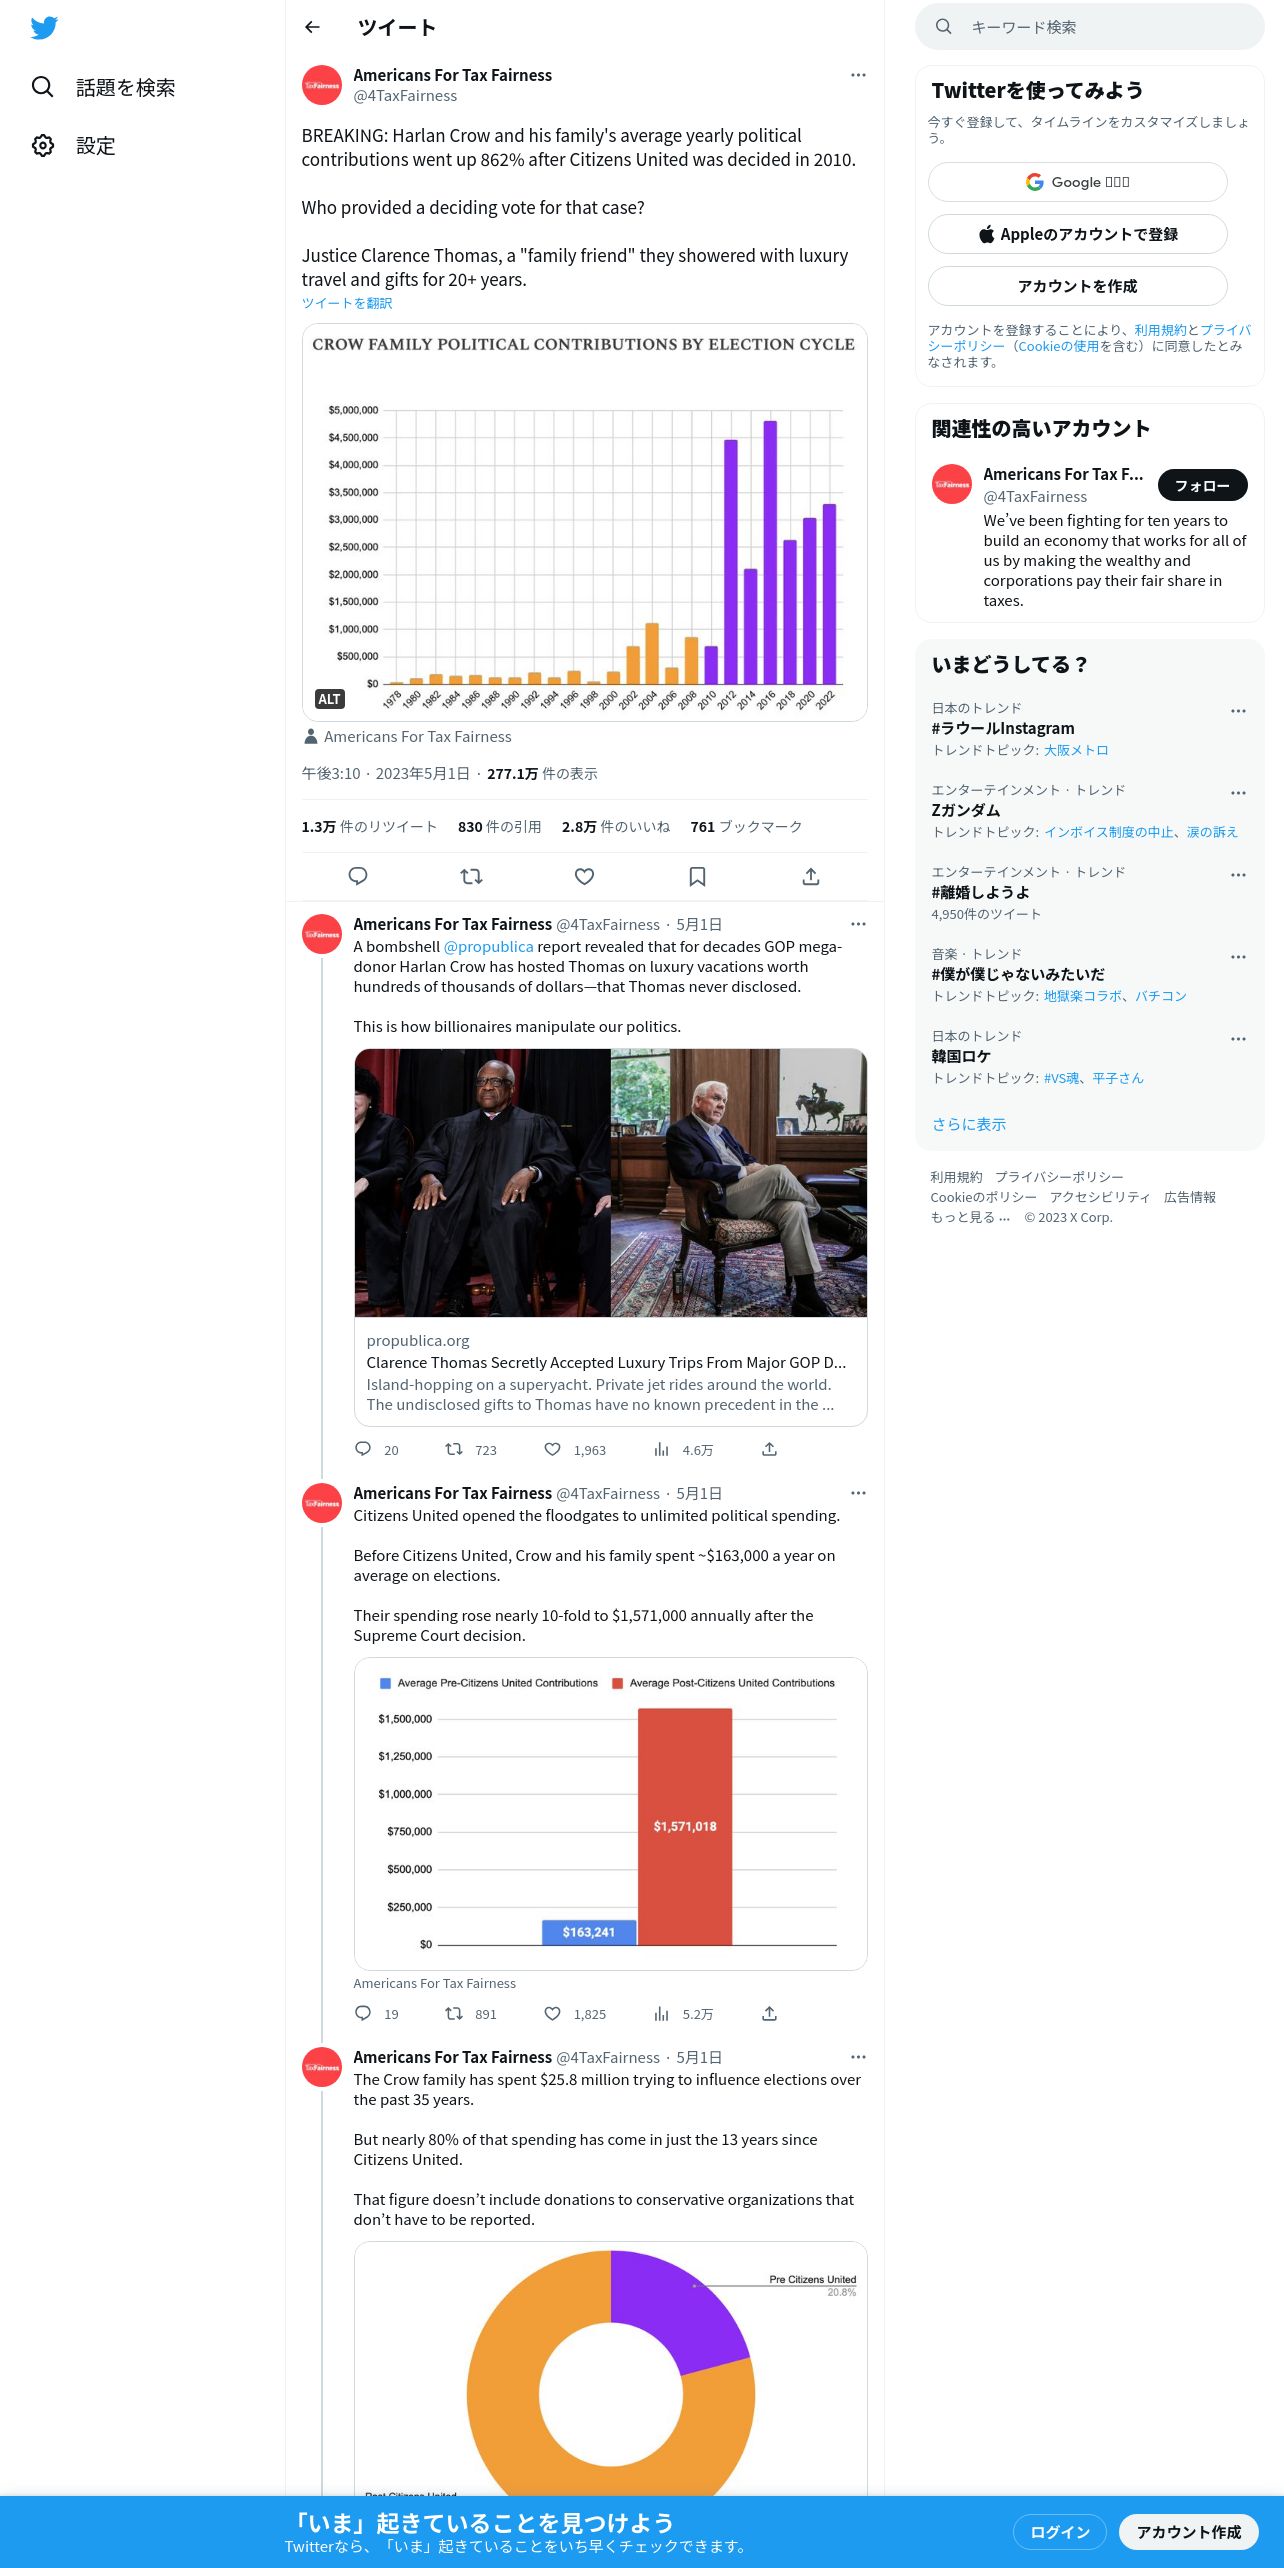Go back using the arrow icon
The image size is (1284, 2568).
(x=312, y=27)
